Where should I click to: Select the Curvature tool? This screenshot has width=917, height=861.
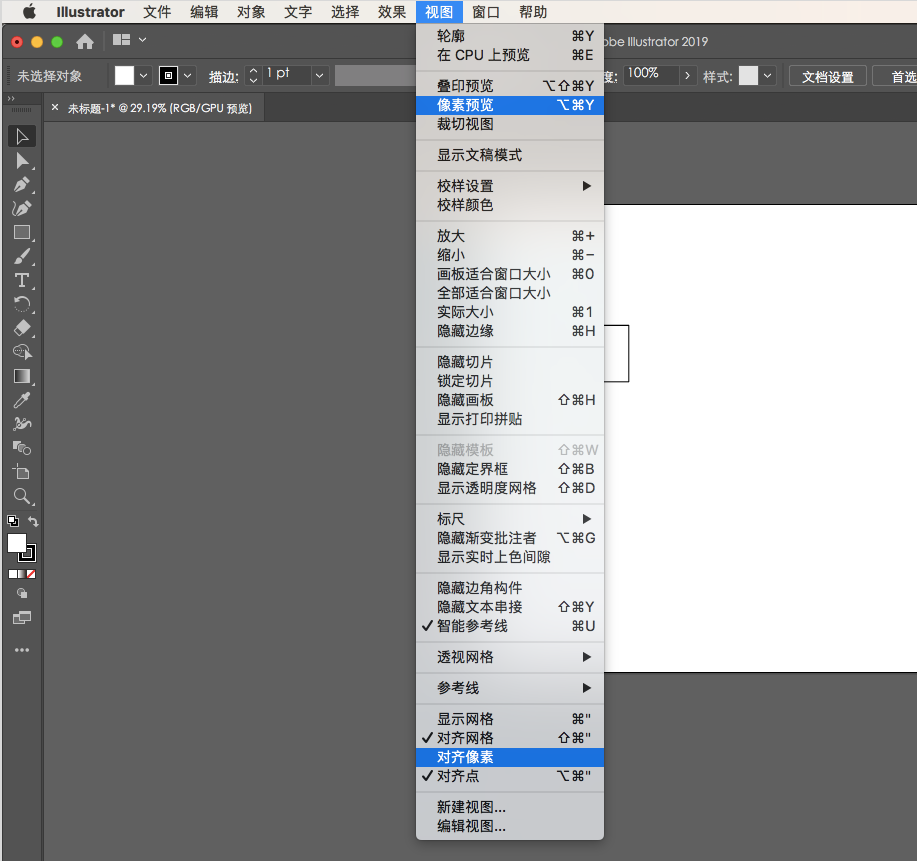(22, 208)
